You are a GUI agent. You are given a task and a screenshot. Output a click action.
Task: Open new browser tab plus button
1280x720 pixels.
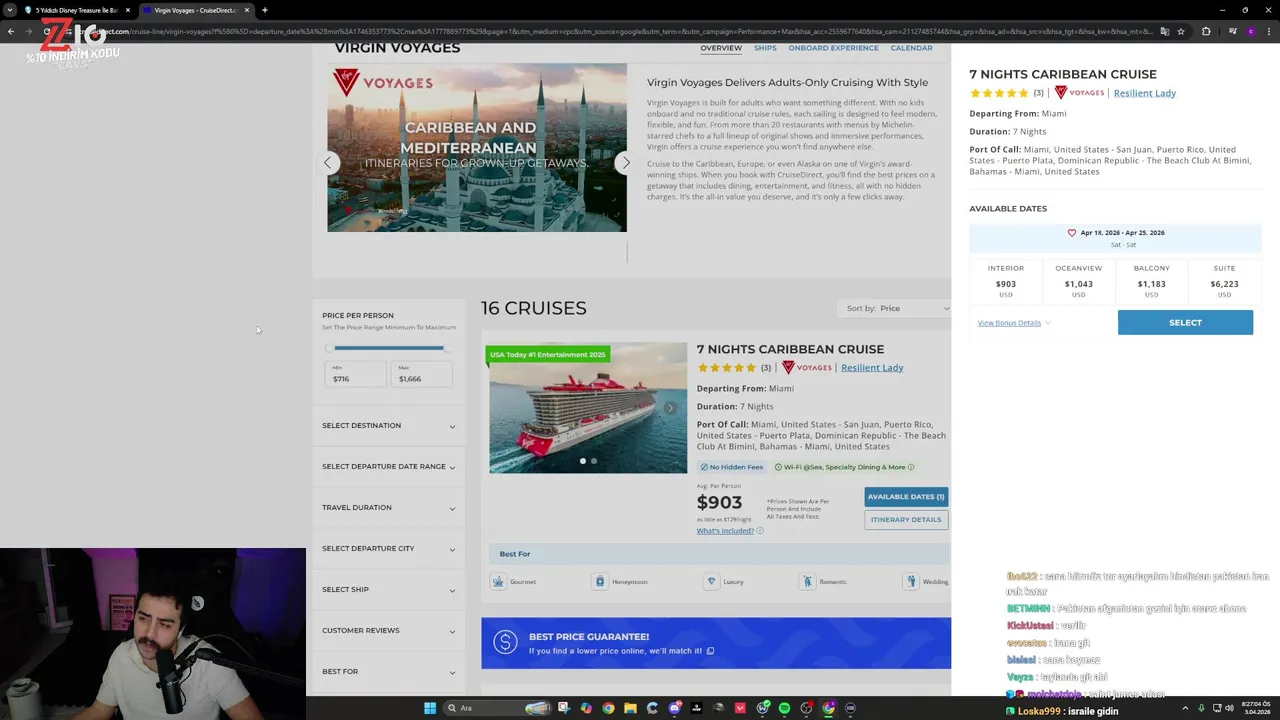pos(264,10)
